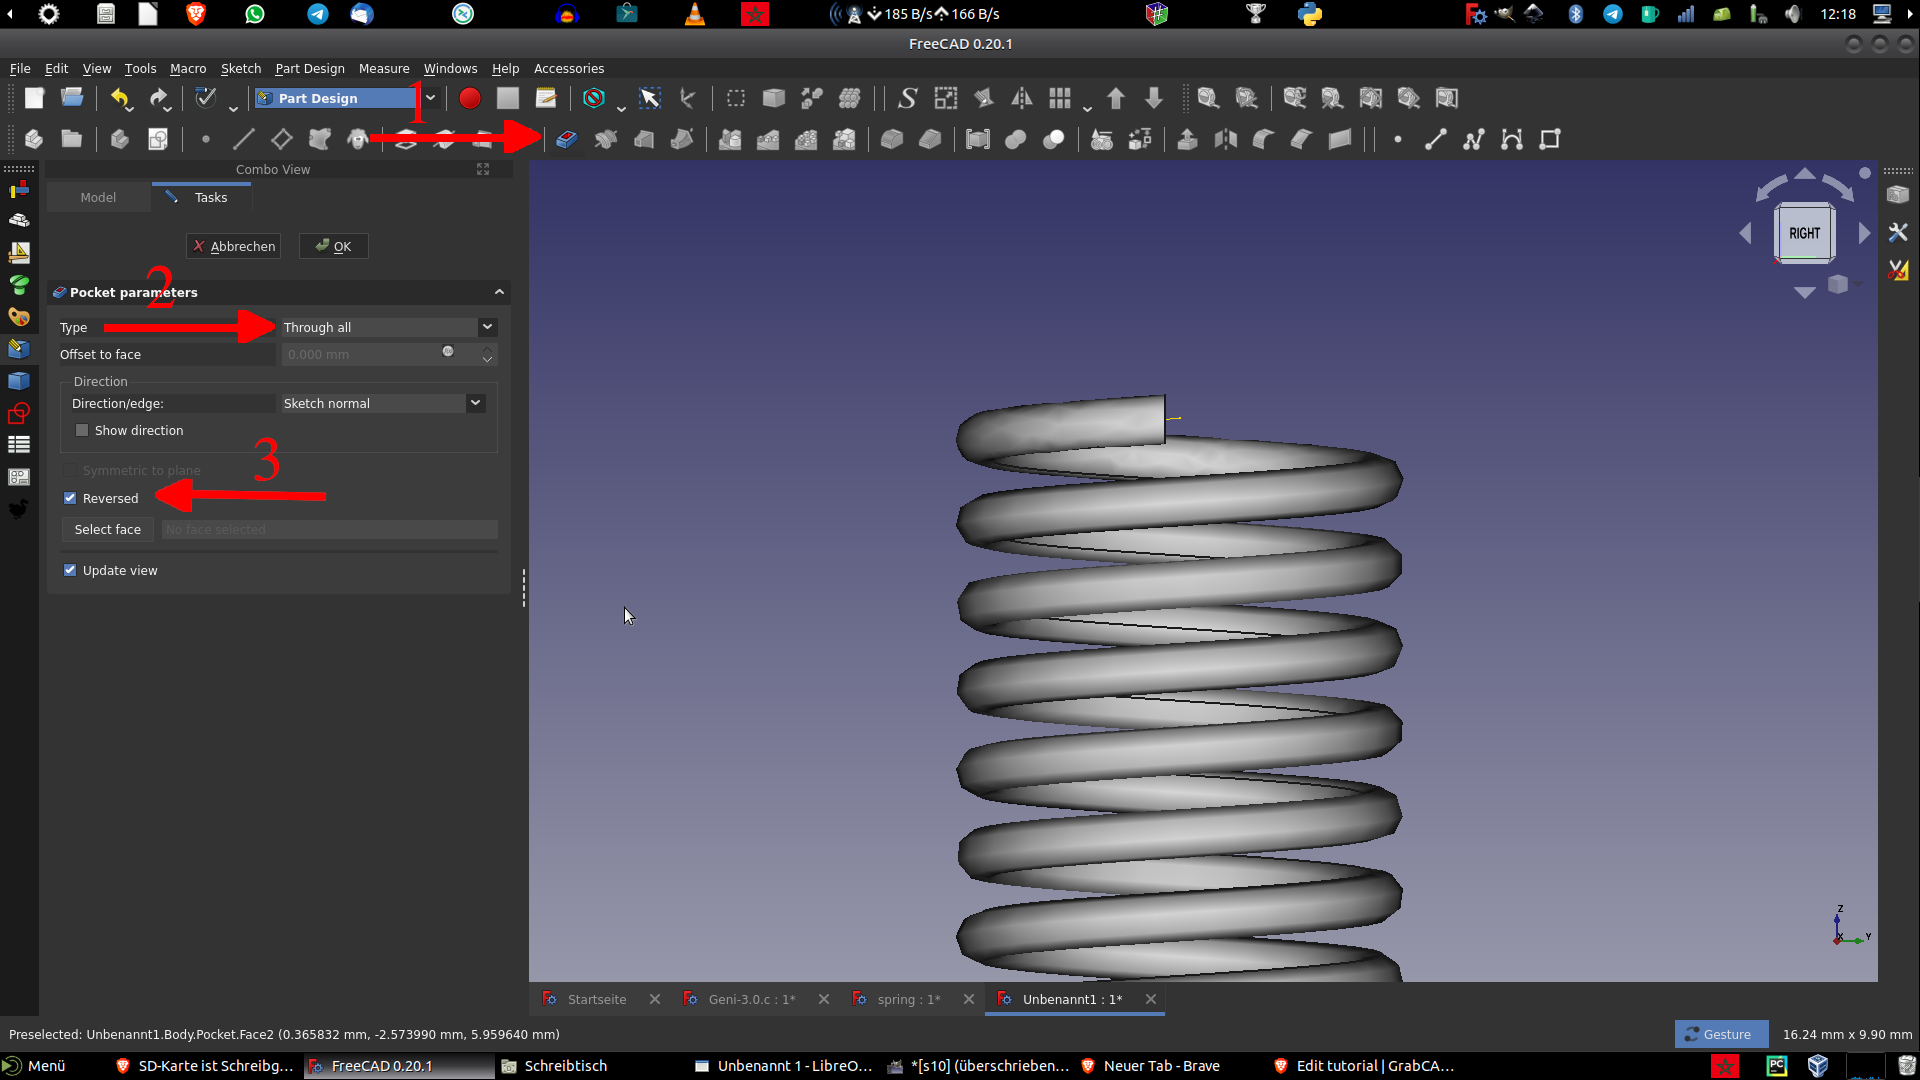Undo the last action
This screenshot has width=1920, height=1080.
(120, 98)
